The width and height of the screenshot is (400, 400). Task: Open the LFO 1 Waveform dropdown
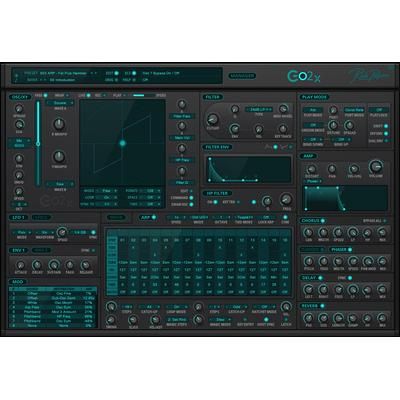(x=44, y=232)
